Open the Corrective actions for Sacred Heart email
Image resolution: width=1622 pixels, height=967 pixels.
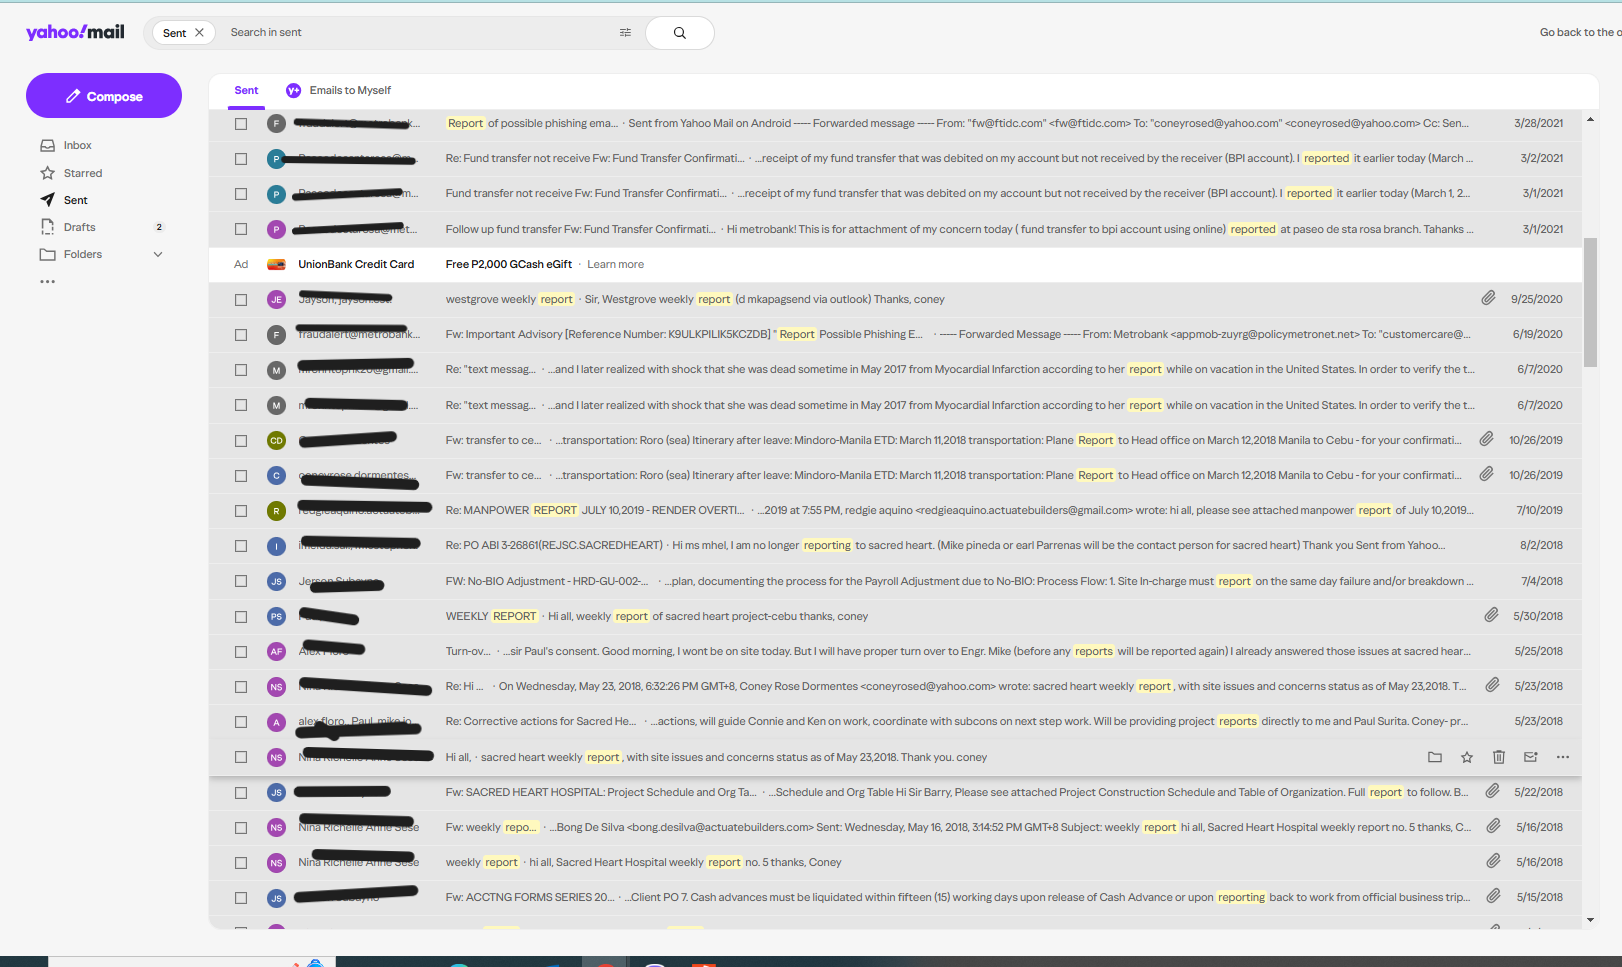[896, 722]
